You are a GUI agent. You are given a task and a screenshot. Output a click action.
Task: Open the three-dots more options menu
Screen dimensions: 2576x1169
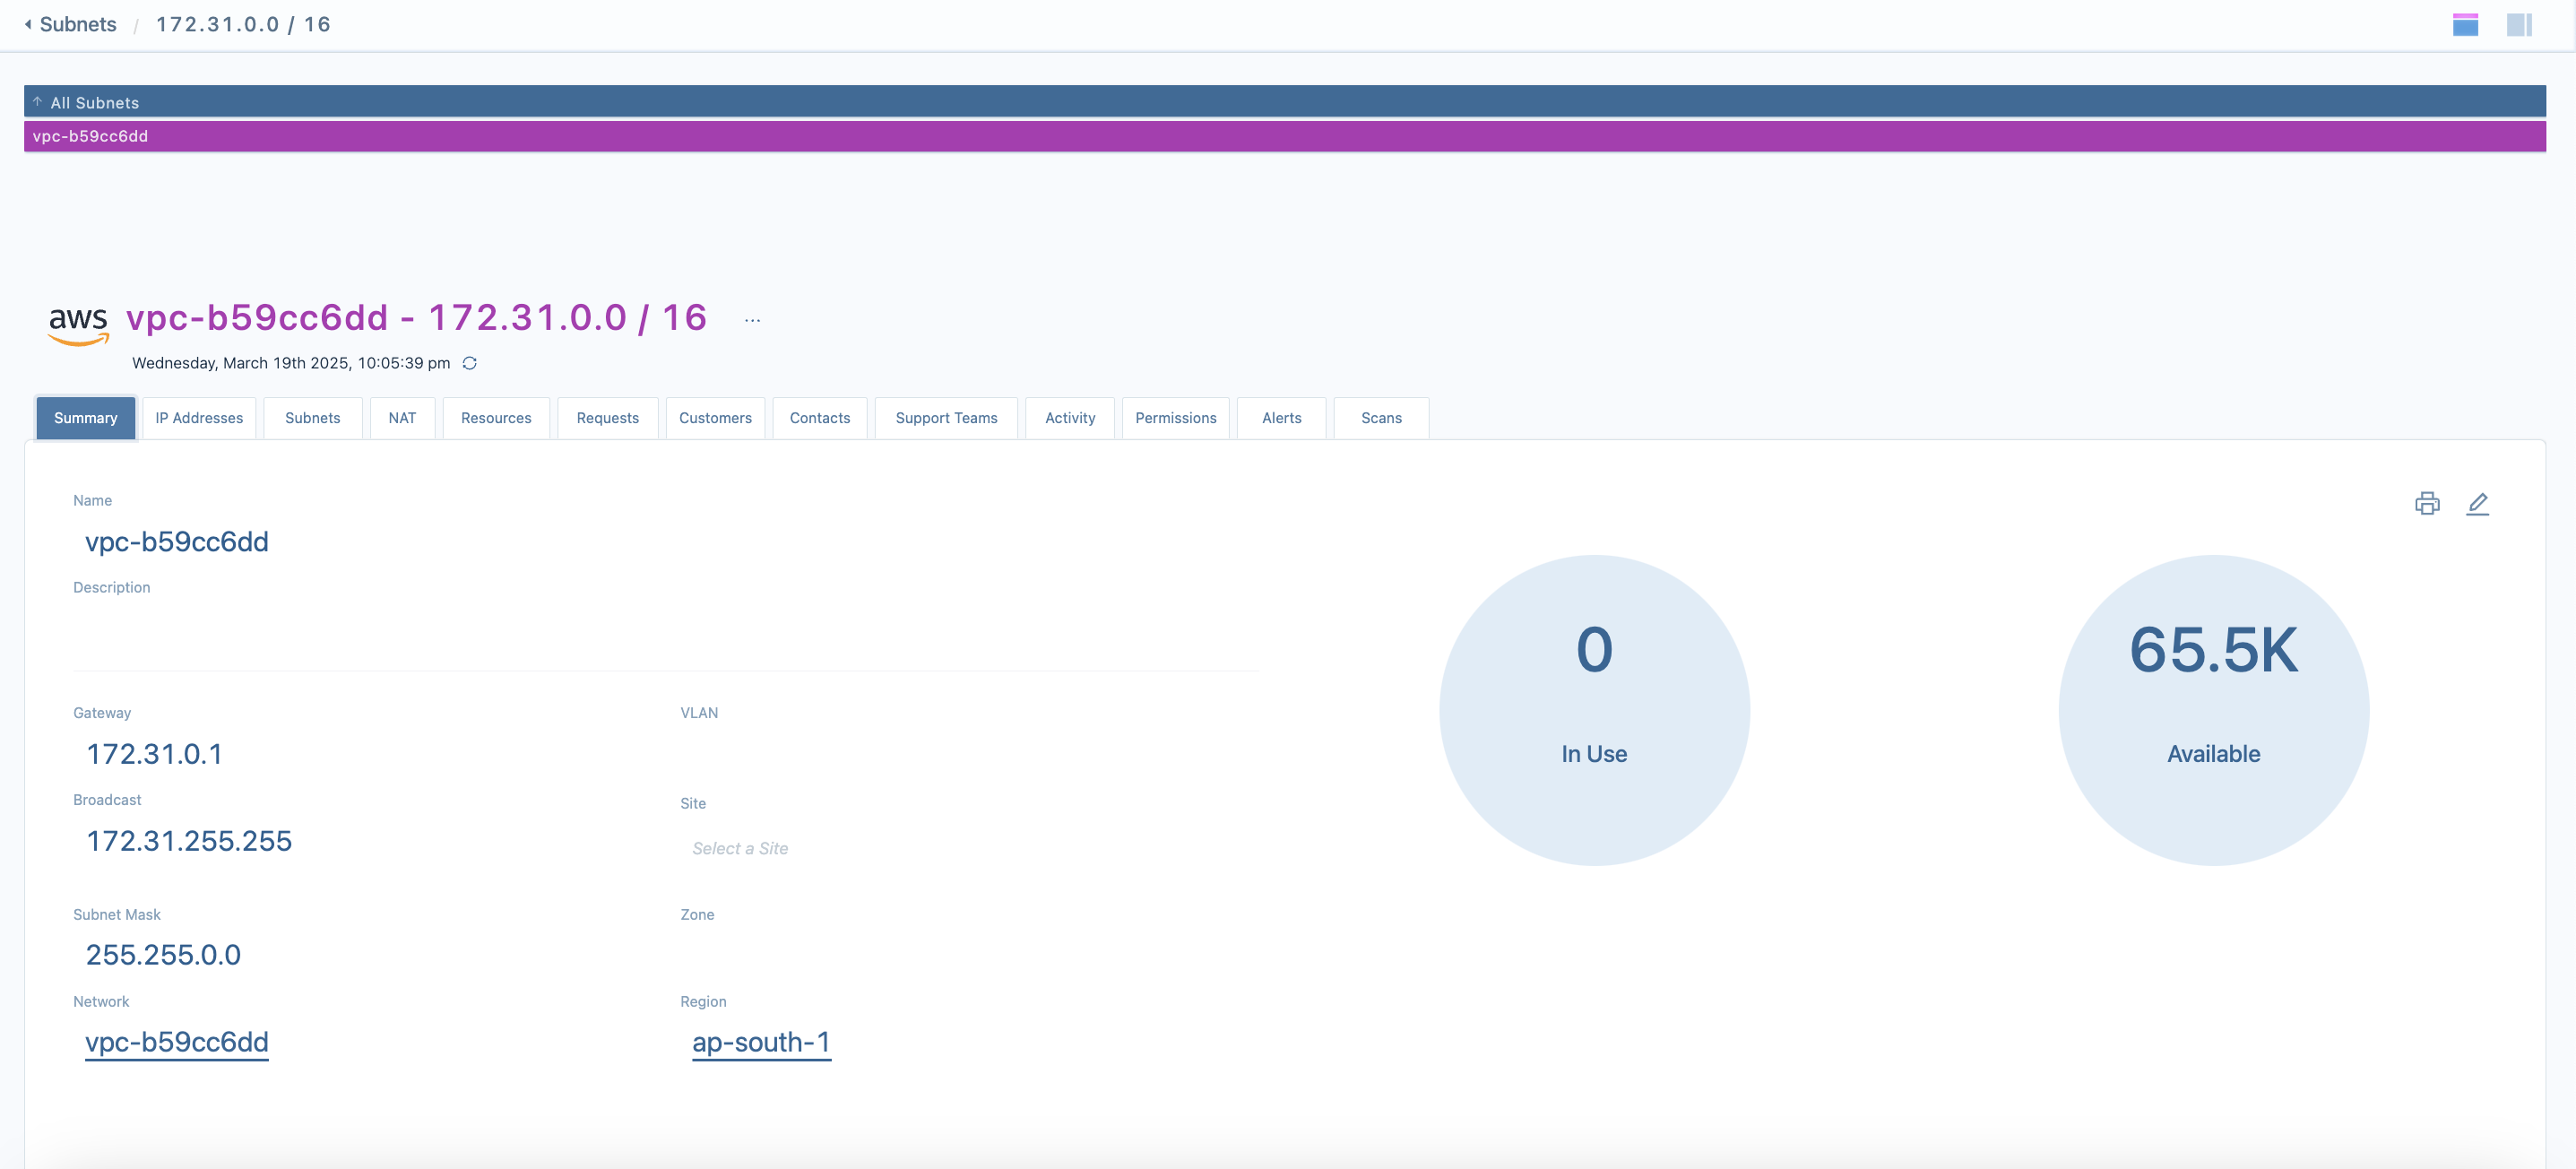click(x=752, y=320)
